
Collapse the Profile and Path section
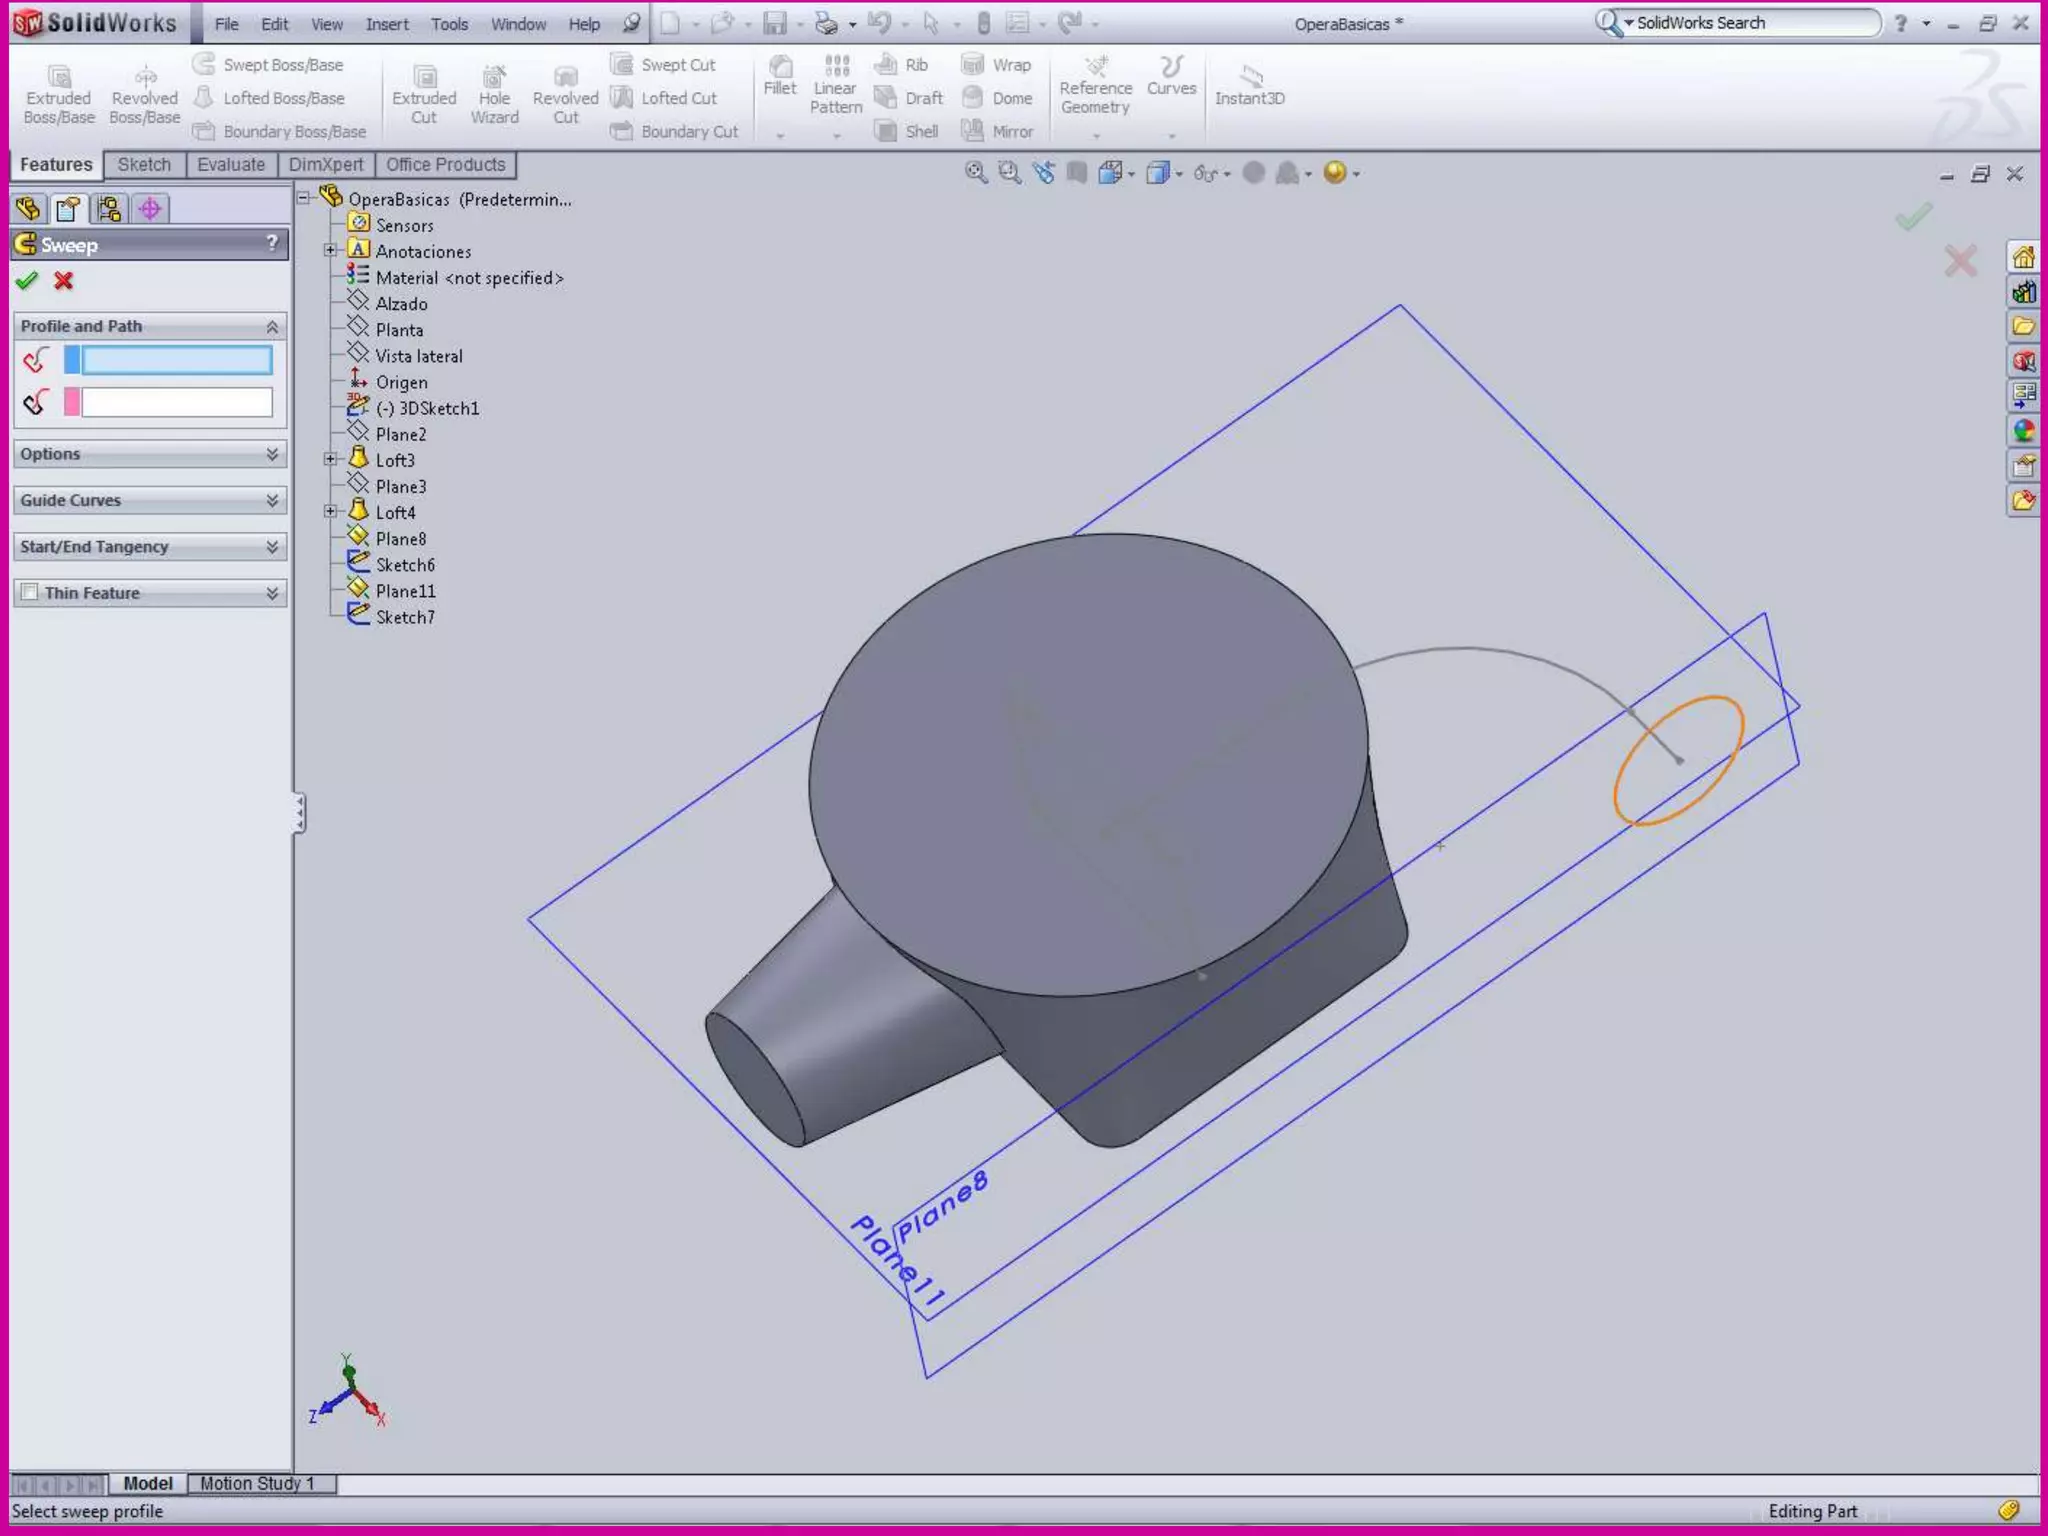[271, 327]
